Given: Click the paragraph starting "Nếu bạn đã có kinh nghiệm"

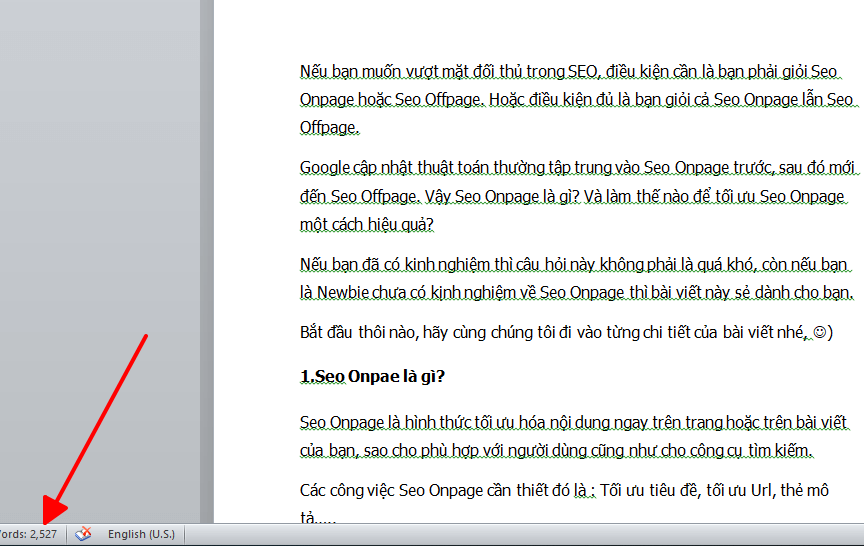Looking at the screenshot, I should point(576,278).
